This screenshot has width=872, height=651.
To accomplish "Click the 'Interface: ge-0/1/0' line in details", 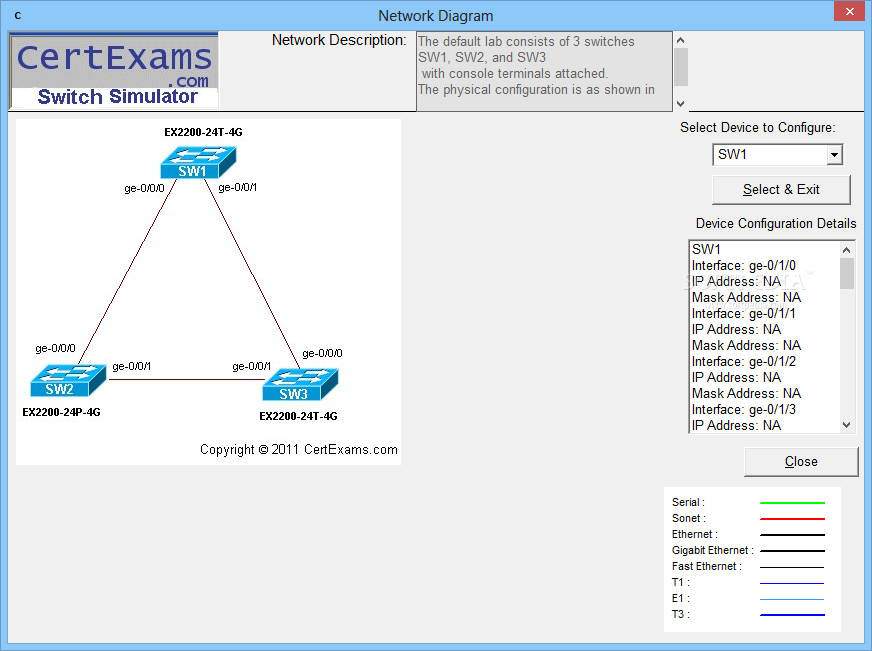I will (744, 266).
